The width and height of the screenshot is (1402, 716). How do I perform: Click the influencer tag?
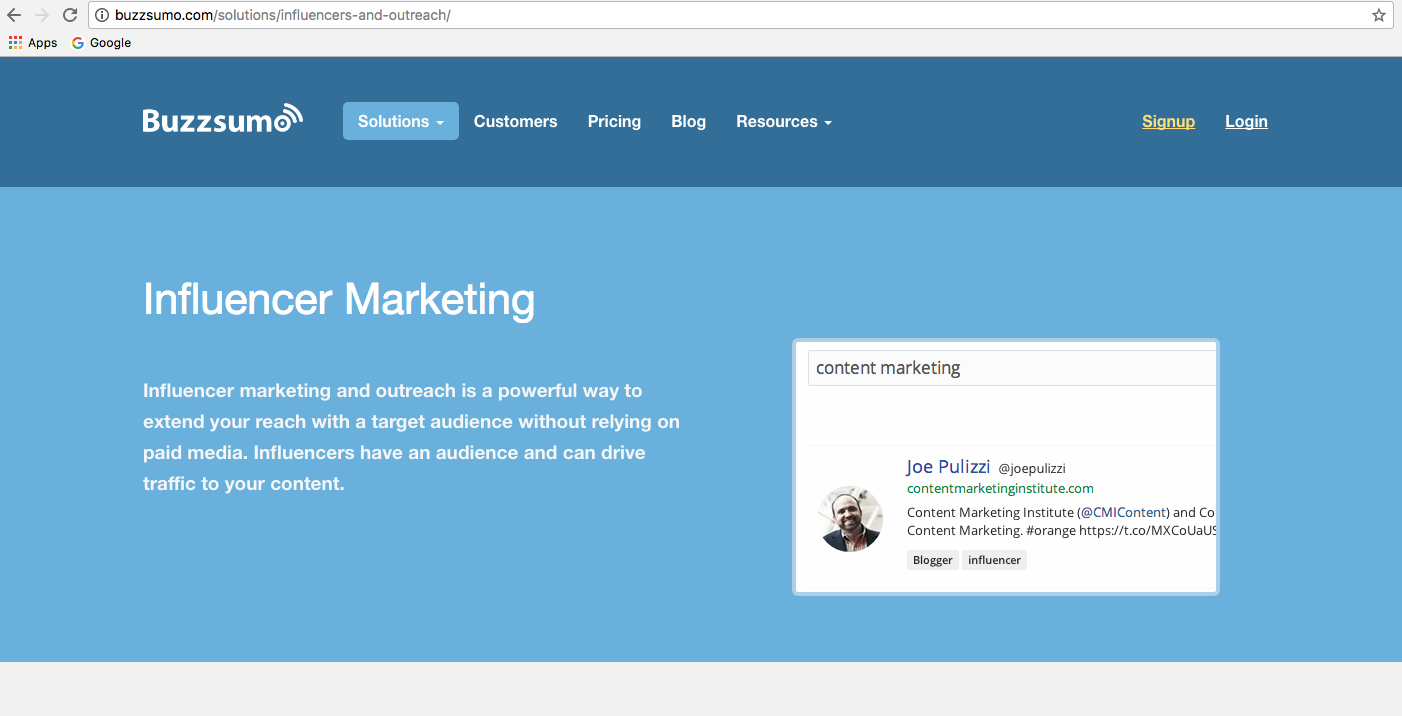tap(995, 560)
